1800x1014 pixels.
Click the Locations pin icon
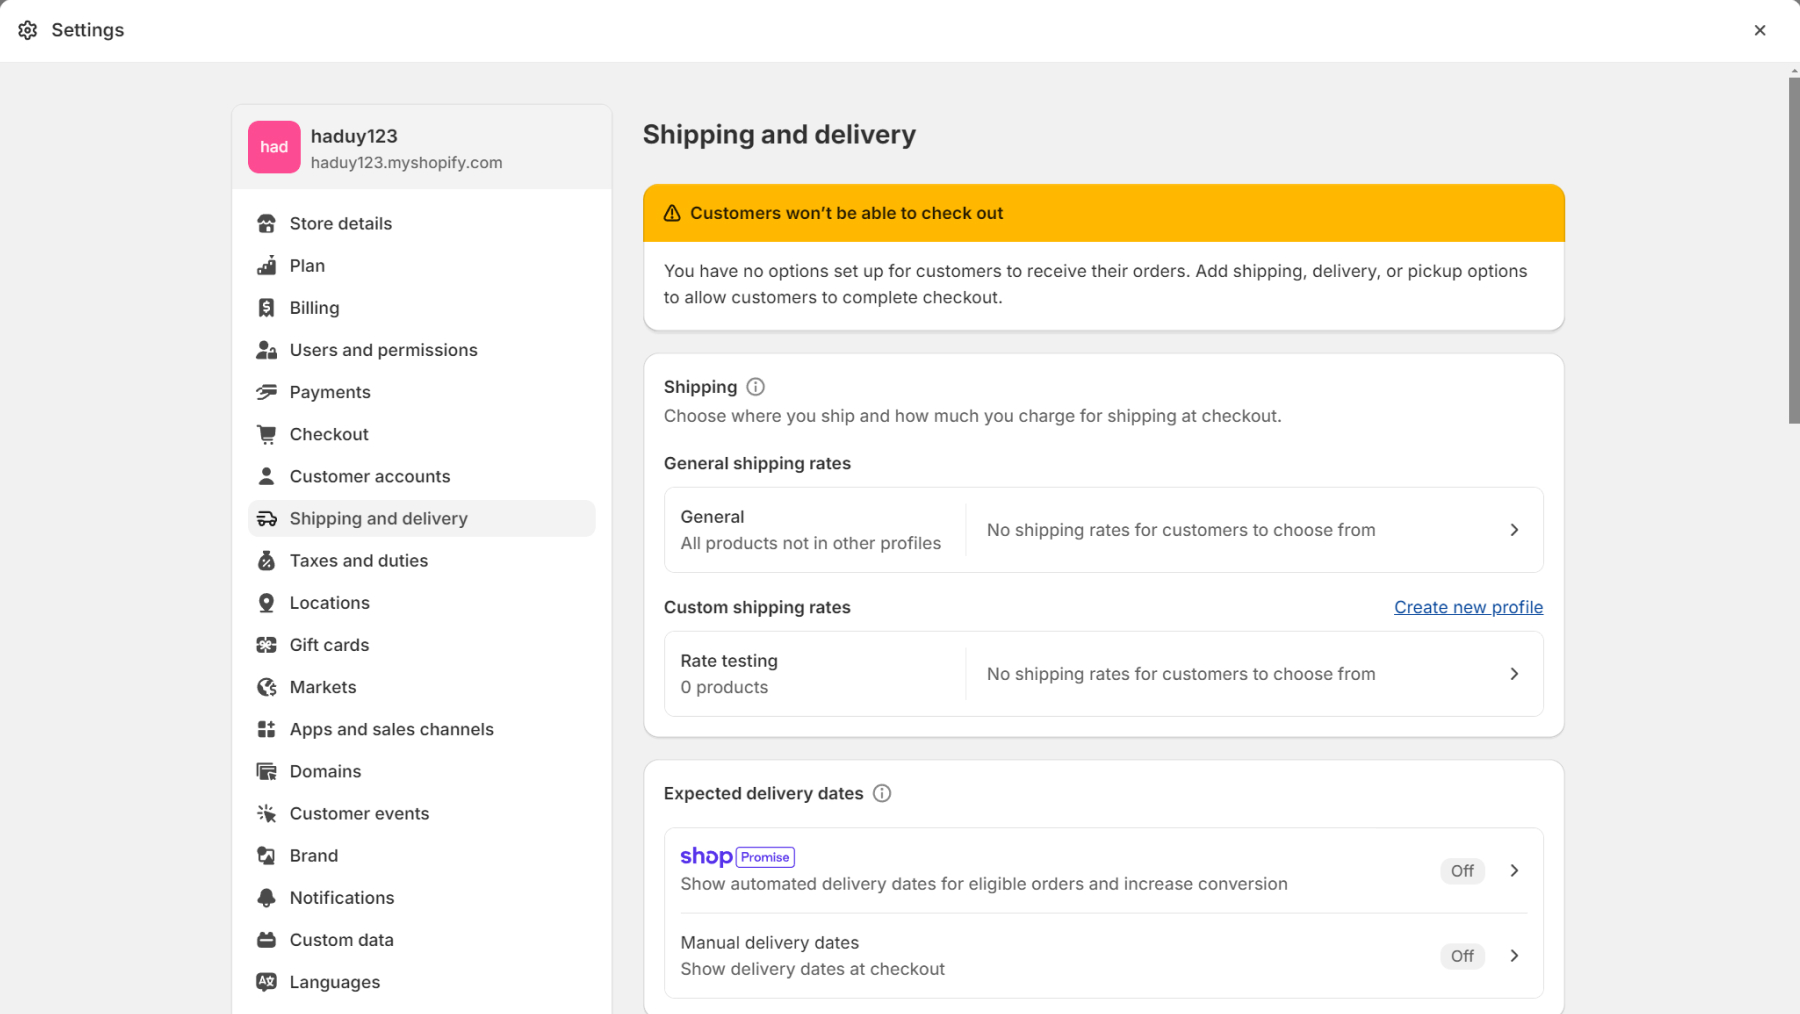point(266,603)
